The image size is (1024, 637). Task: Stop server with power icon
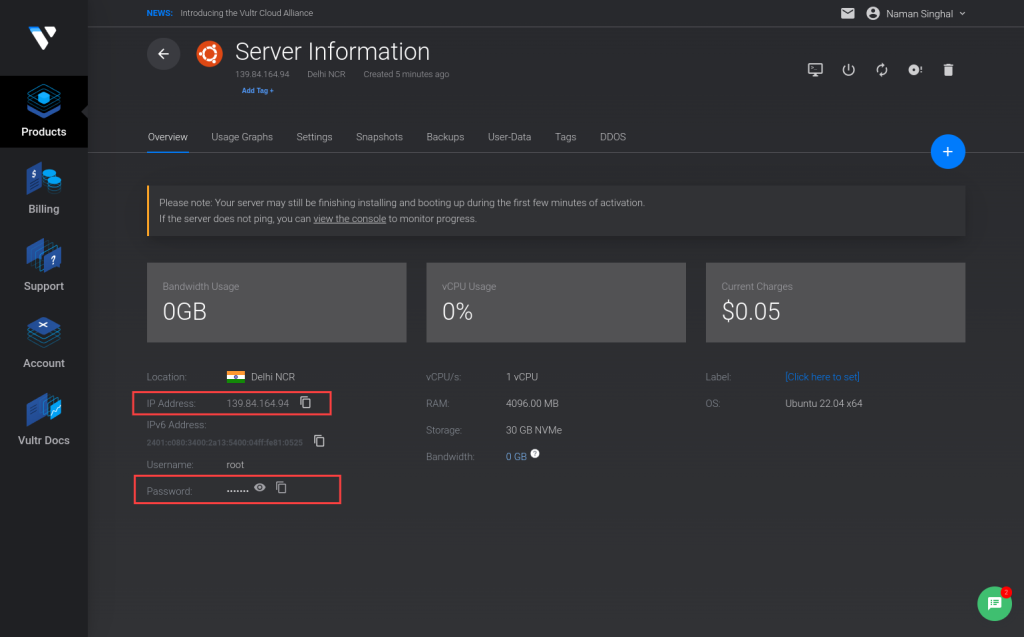848,69
